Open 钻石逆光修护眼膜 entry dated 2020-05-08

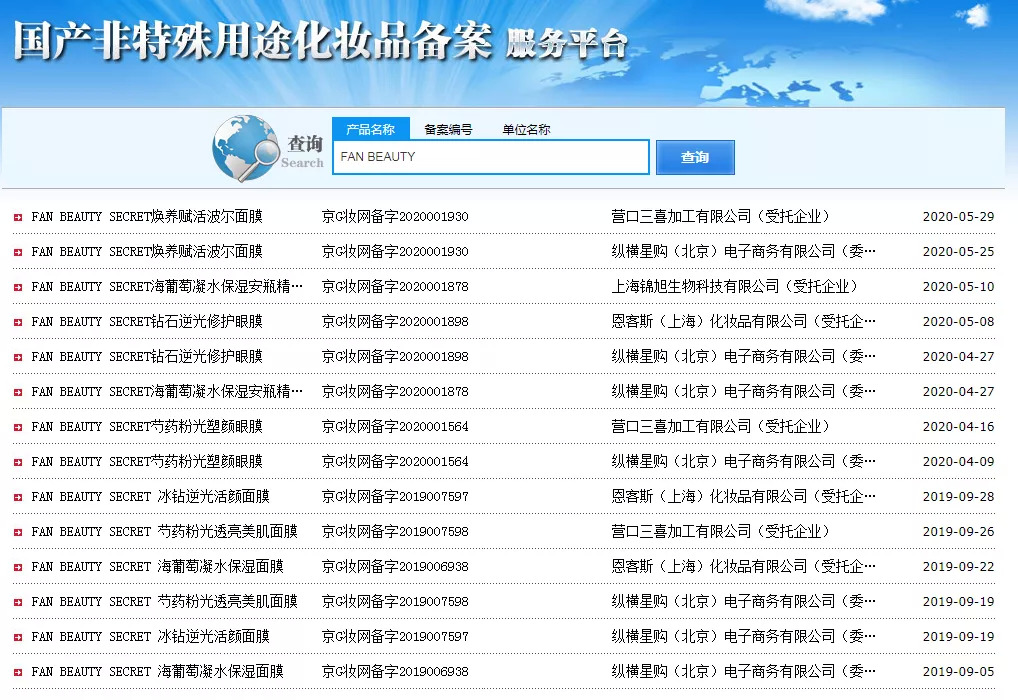coord(147,321)
